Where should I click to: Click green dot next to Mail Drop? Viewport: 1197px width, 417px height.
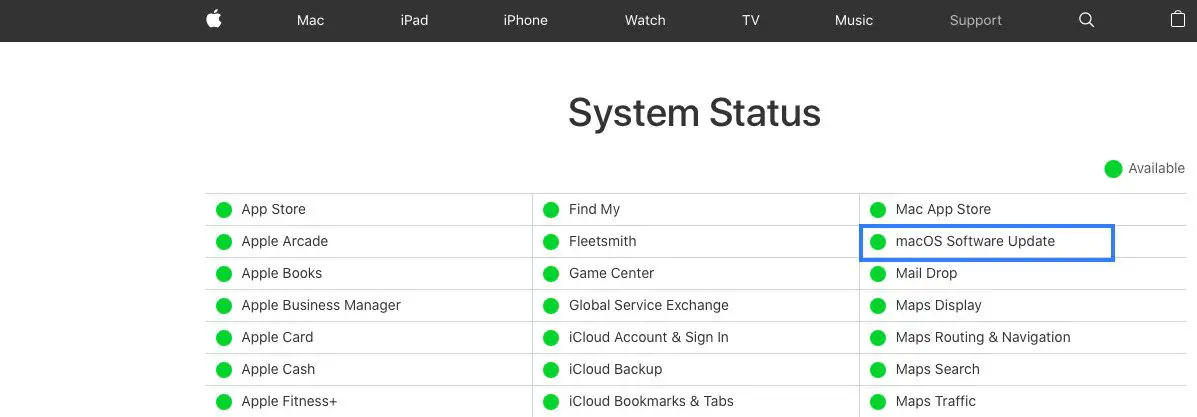(878, 274)
